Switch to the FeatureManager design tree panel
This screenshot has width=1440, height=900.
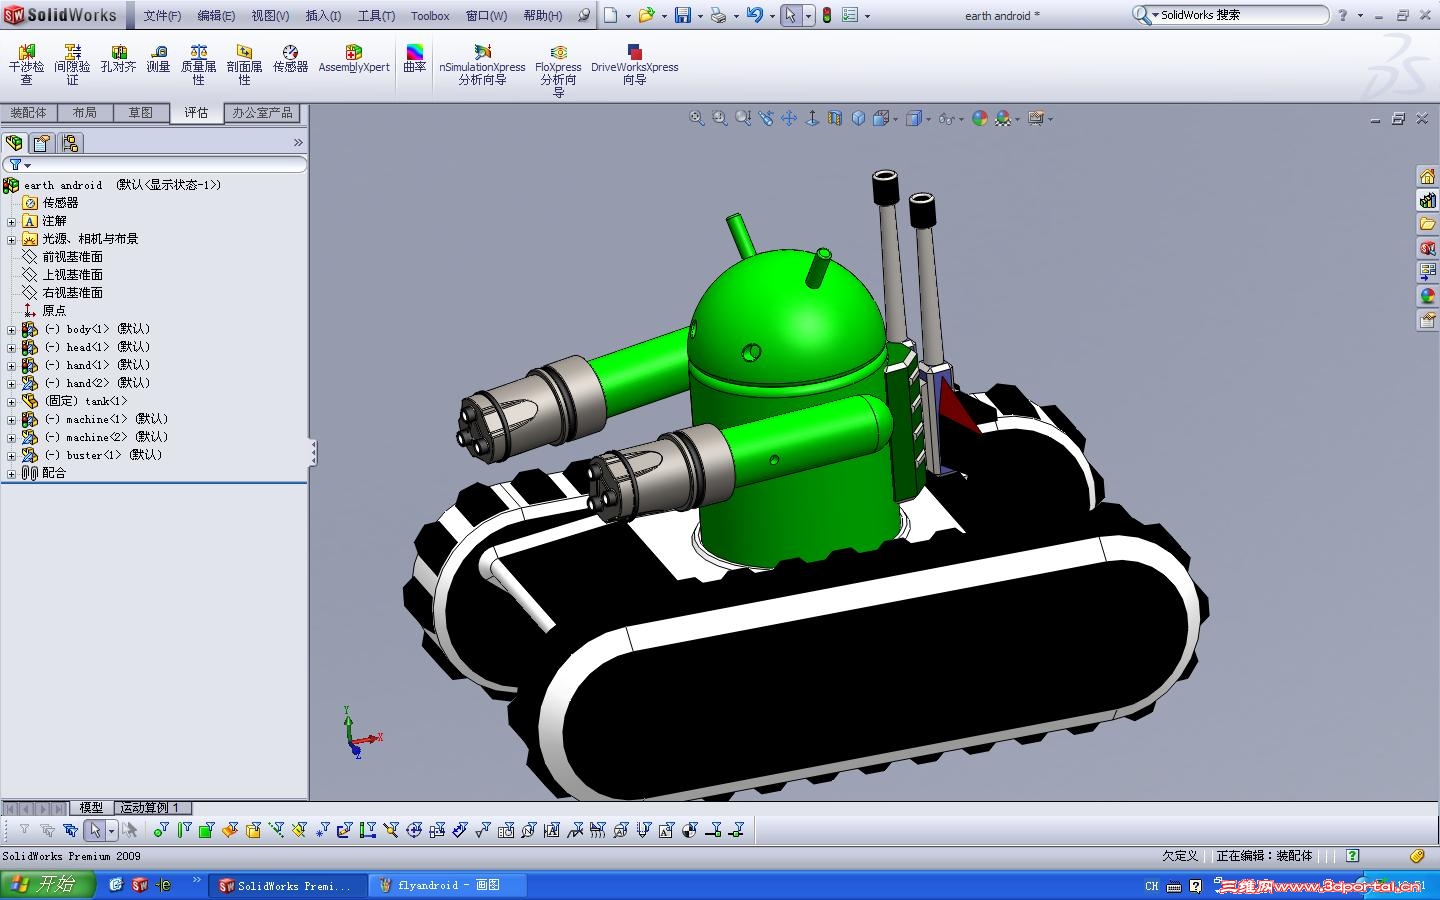[x=14, y=143]
